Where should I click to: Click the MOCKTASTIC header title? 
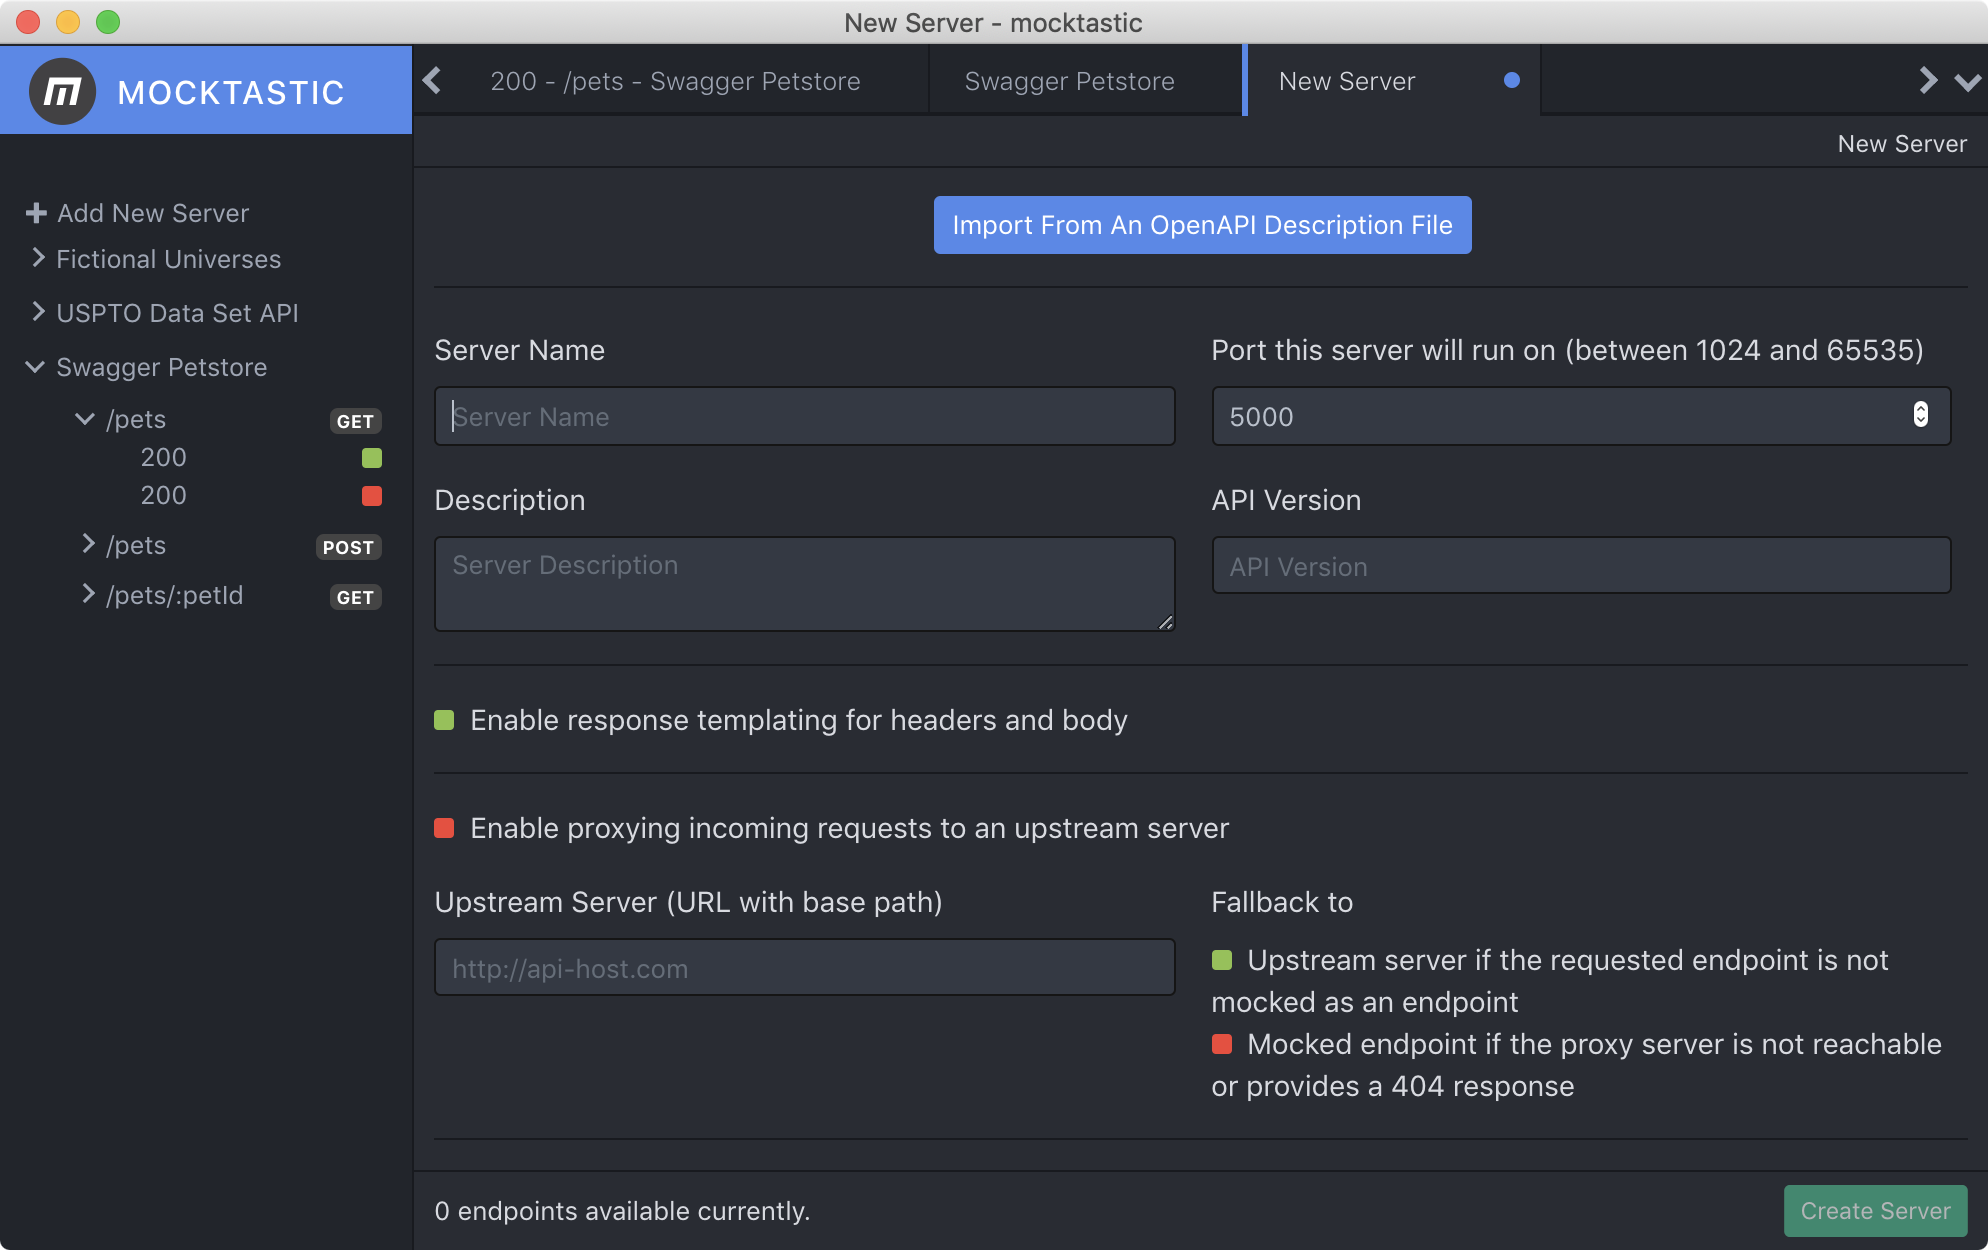(231, 93)
